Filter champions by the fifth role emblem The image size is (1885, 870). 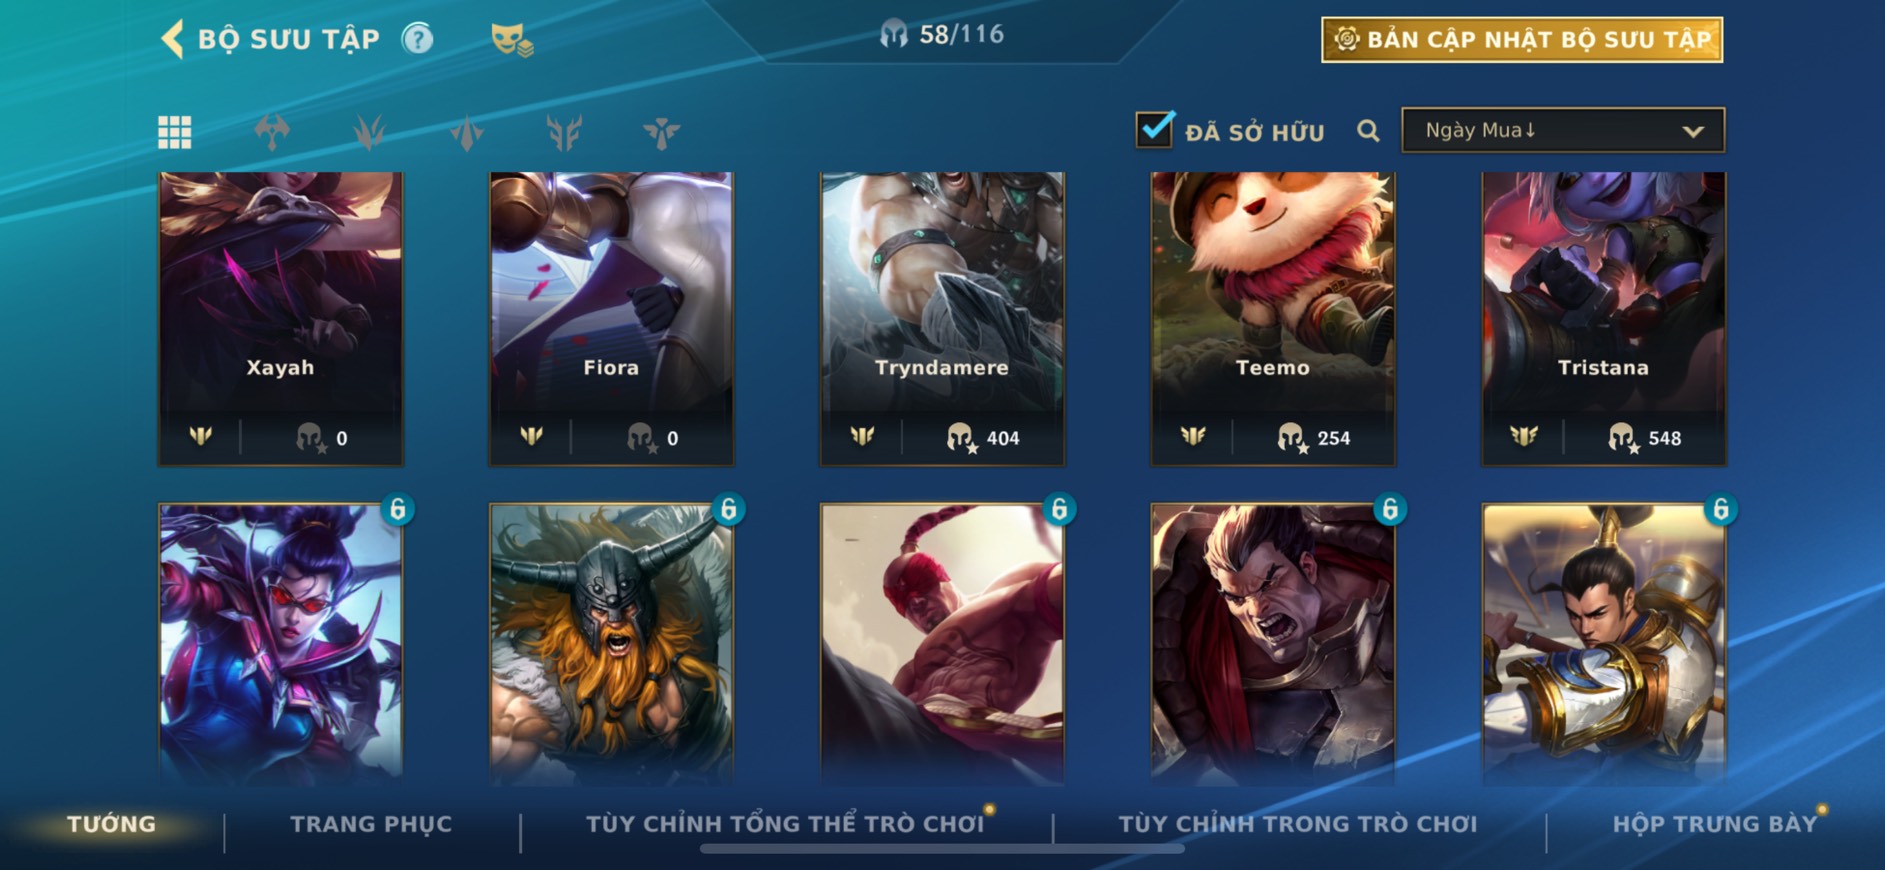(661, 132)
